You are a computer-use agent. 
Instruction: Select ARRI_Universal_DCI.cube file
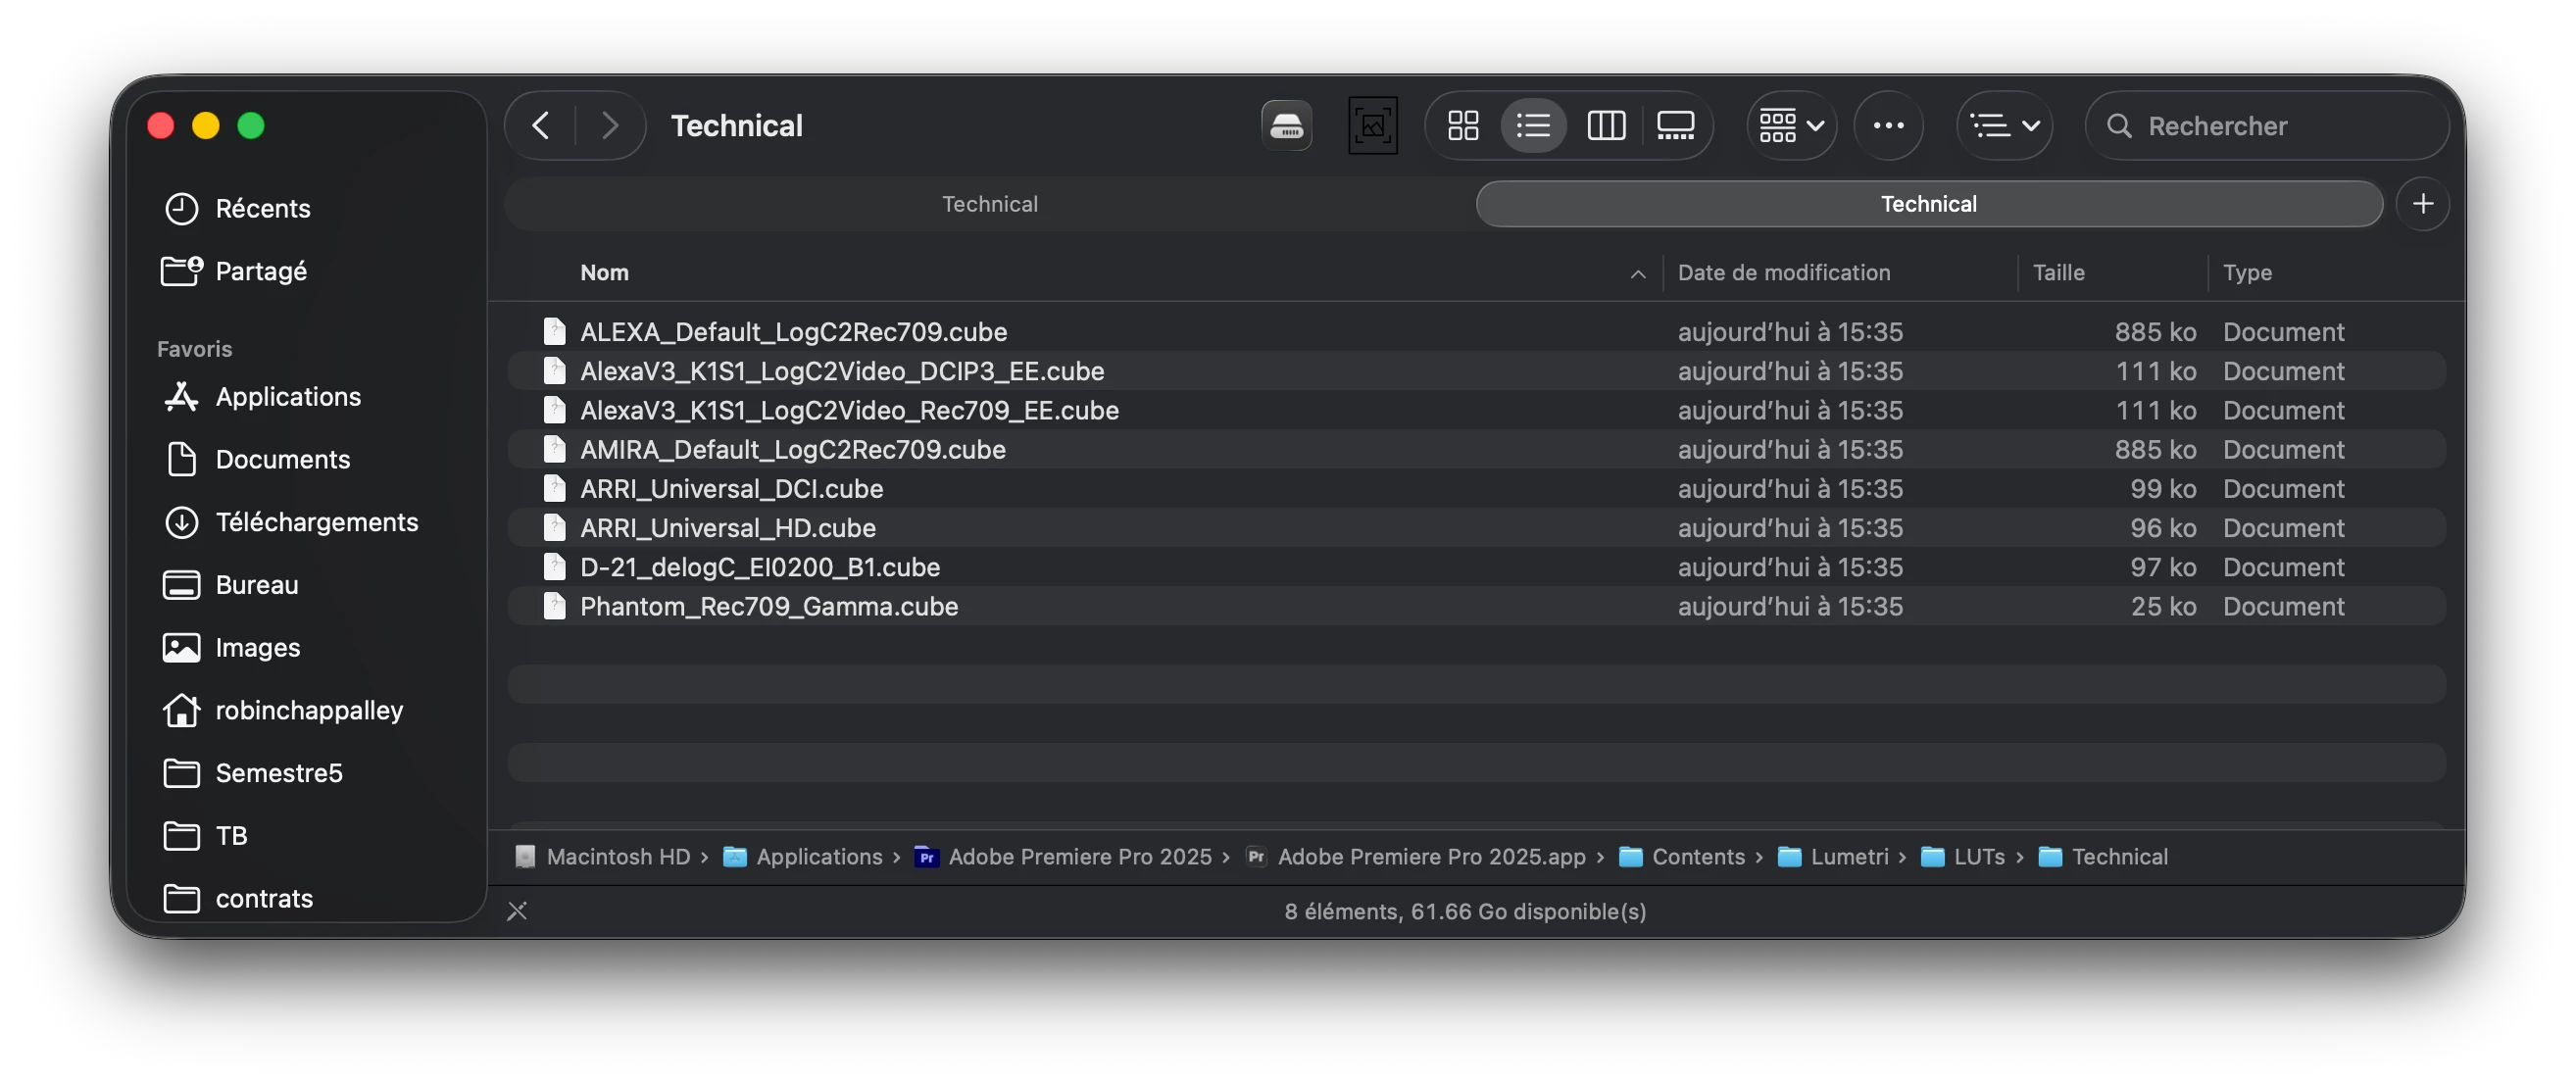(x=1476, y=489)
